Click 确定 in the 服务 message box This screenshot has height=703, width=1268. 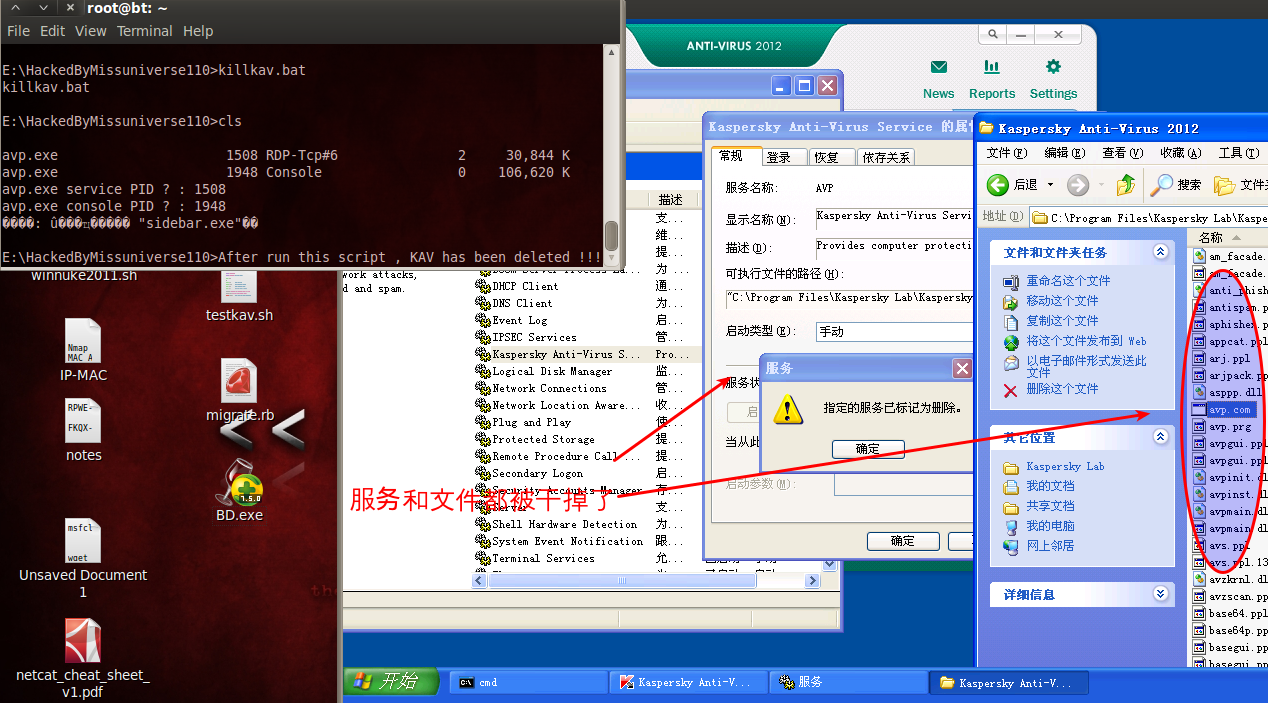tap(868, 449)
